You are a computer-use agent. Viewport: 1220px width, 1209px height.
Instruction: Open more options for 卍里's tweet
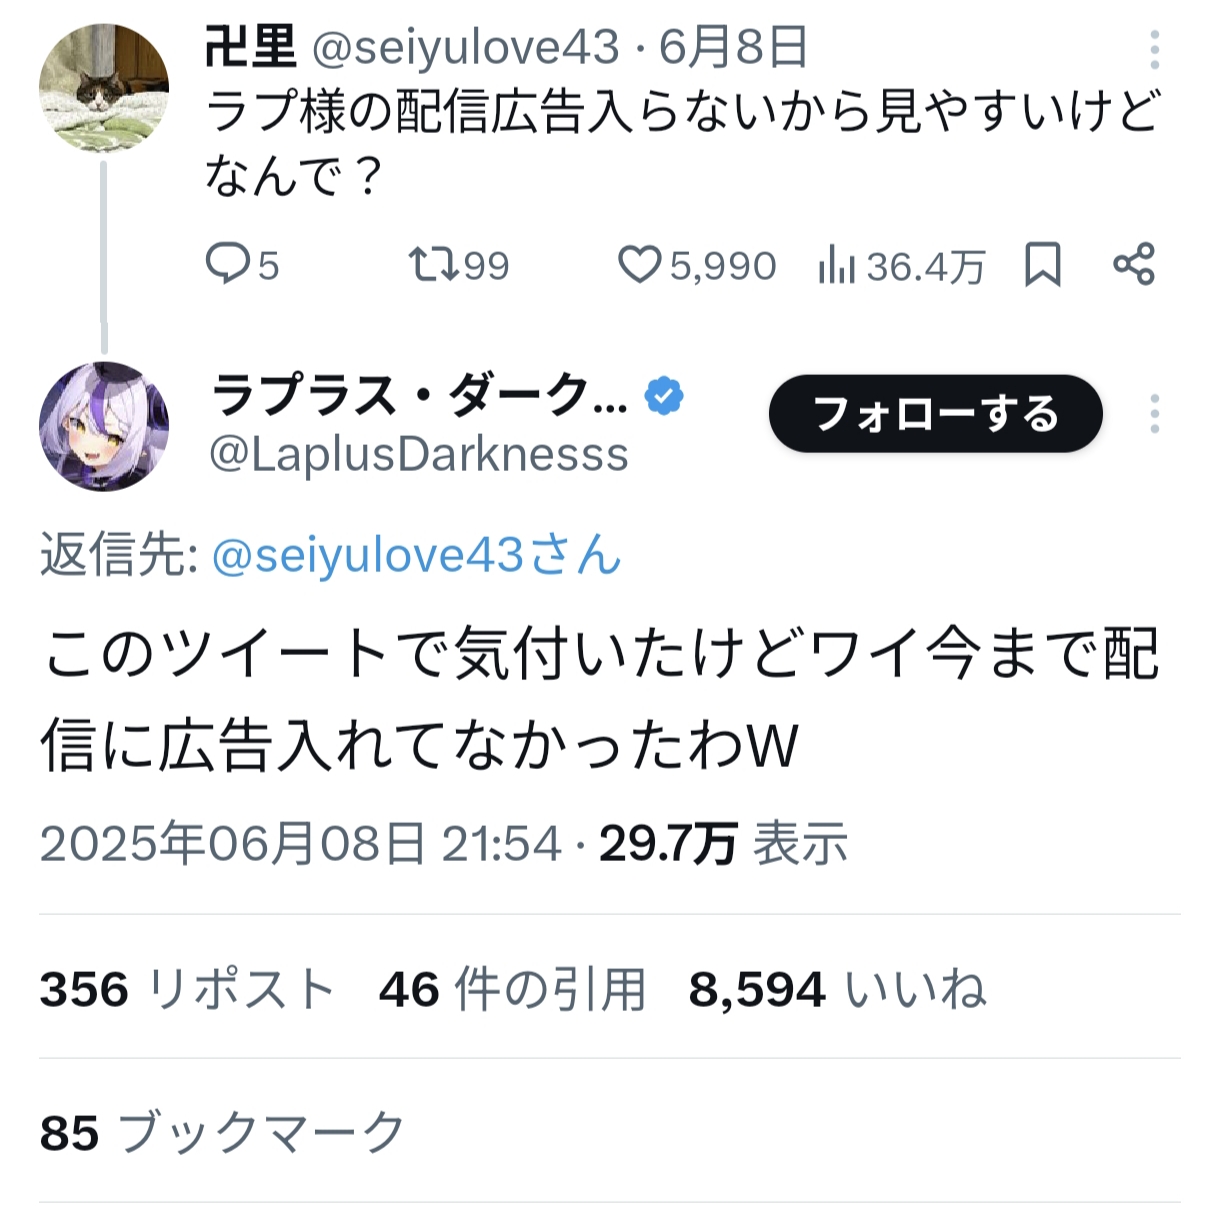(1154, 49)
